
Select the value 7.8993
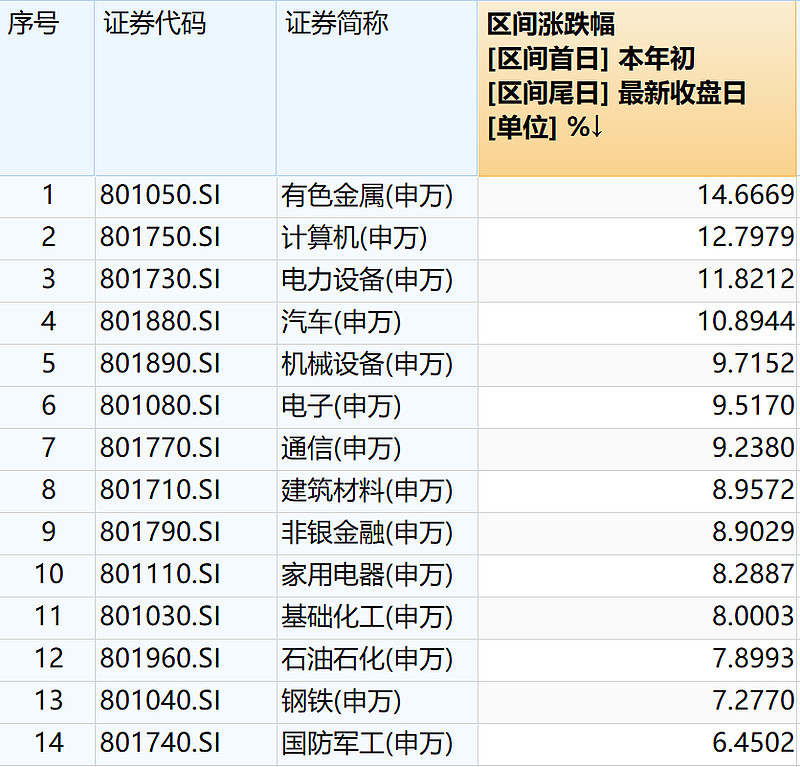[x=754, y=658]
